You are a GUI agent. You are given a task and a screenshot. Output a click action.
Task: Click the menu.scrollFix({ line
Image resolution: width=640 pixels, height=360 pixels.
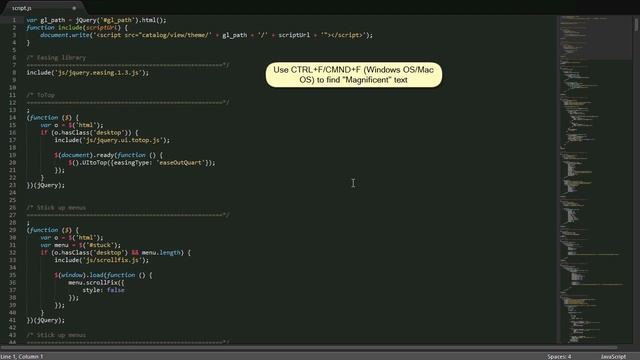click(96, 282)
